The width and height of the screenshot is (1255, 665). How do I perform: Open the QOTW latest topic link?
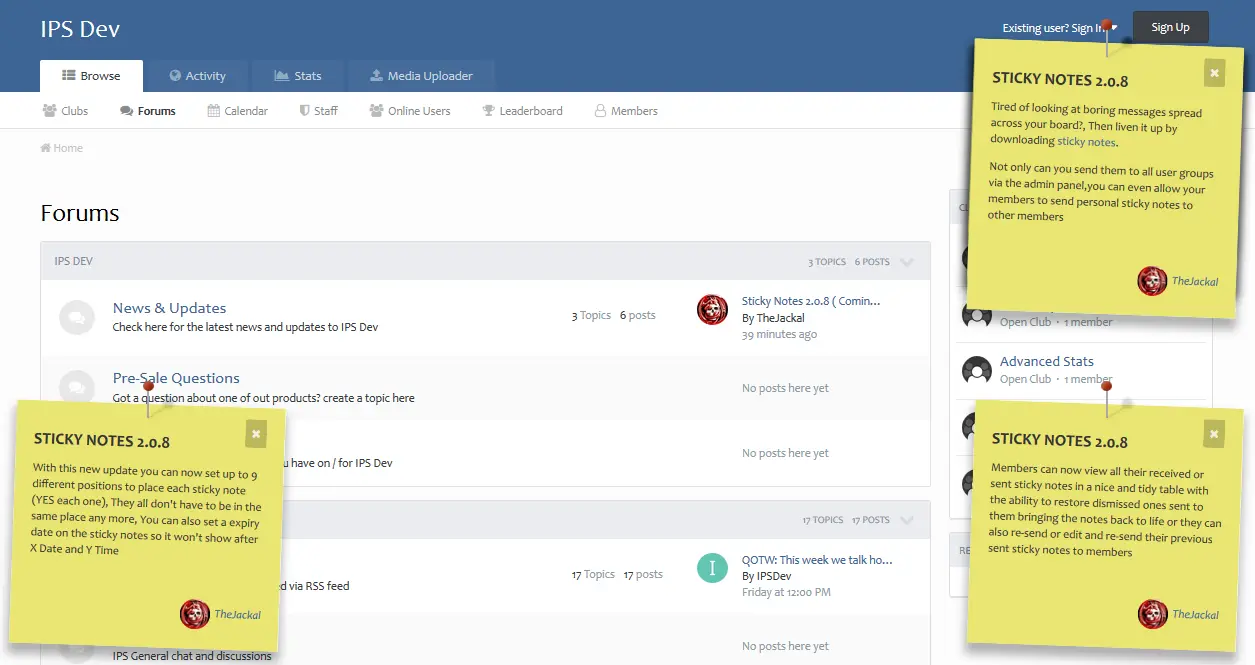pos(817,560)
